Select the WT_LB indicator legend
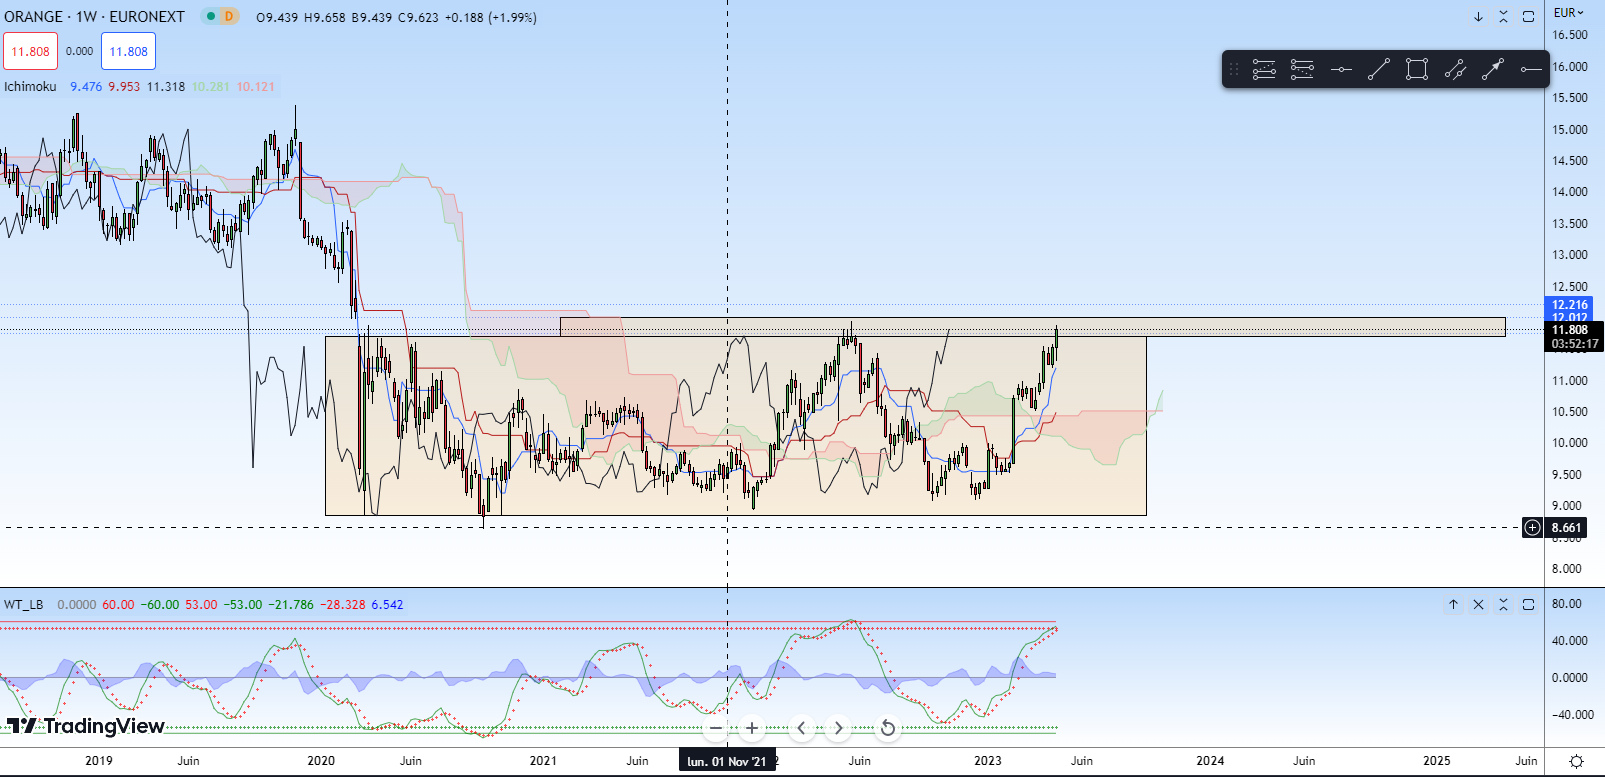The width and height of the screenshot is (1605, 777). pyautogui.click(x=24, y=605)
